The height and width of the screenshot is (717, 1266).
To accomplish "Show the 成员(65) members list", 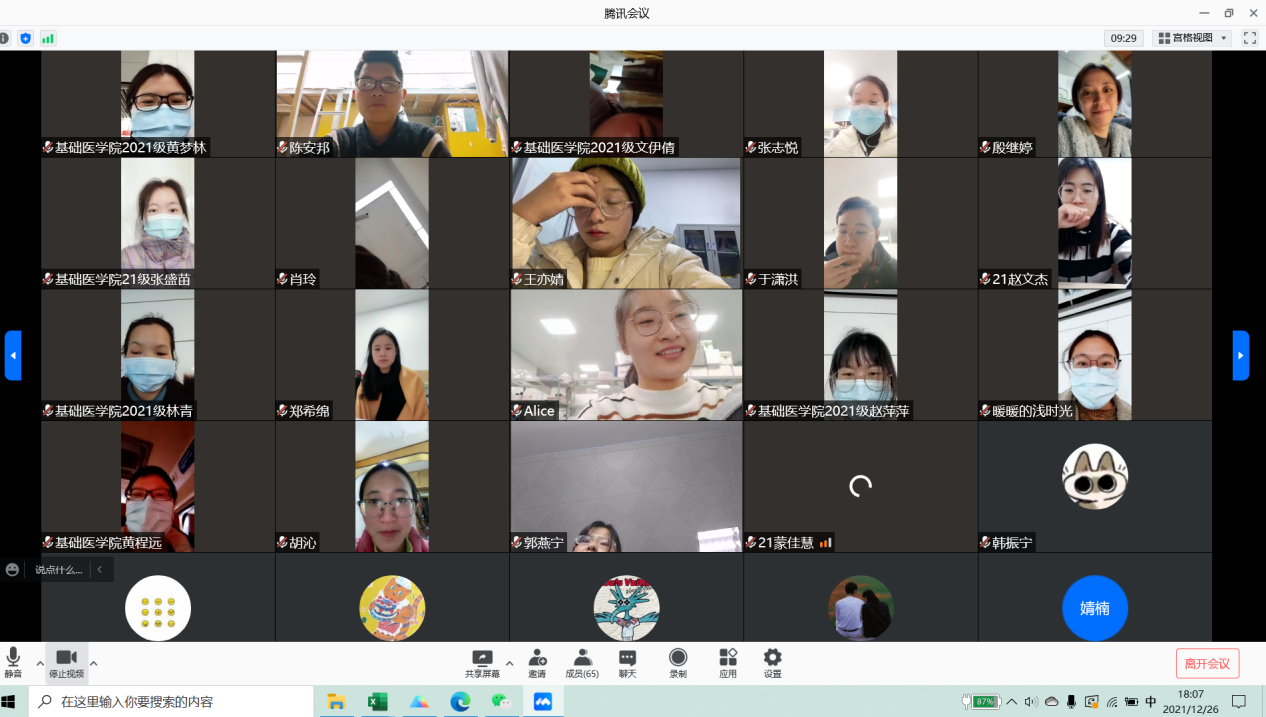I will (x=582, y=663).
